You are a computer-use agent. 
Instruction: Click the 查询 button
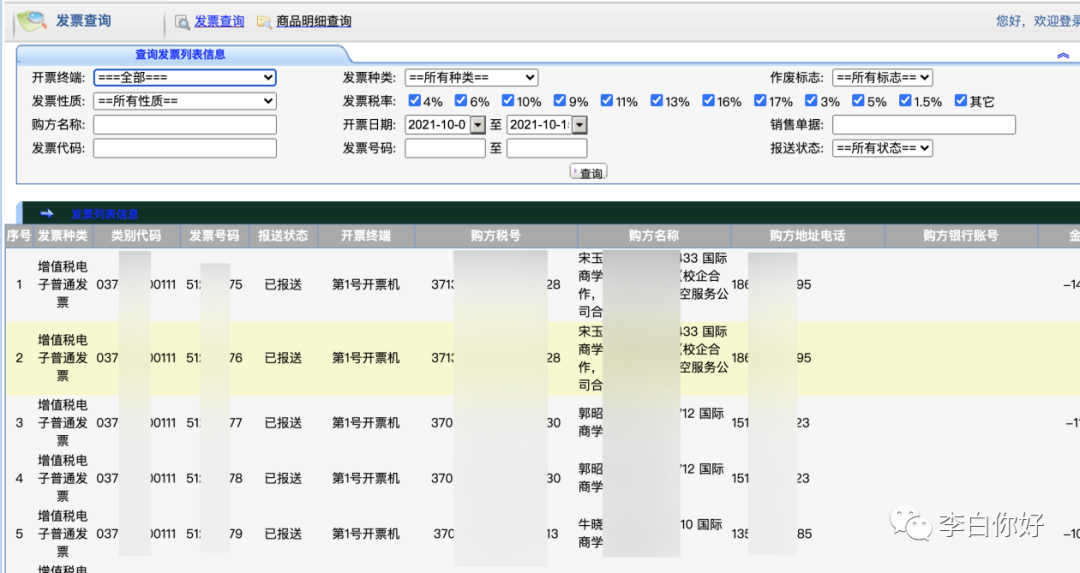(588, 172)
